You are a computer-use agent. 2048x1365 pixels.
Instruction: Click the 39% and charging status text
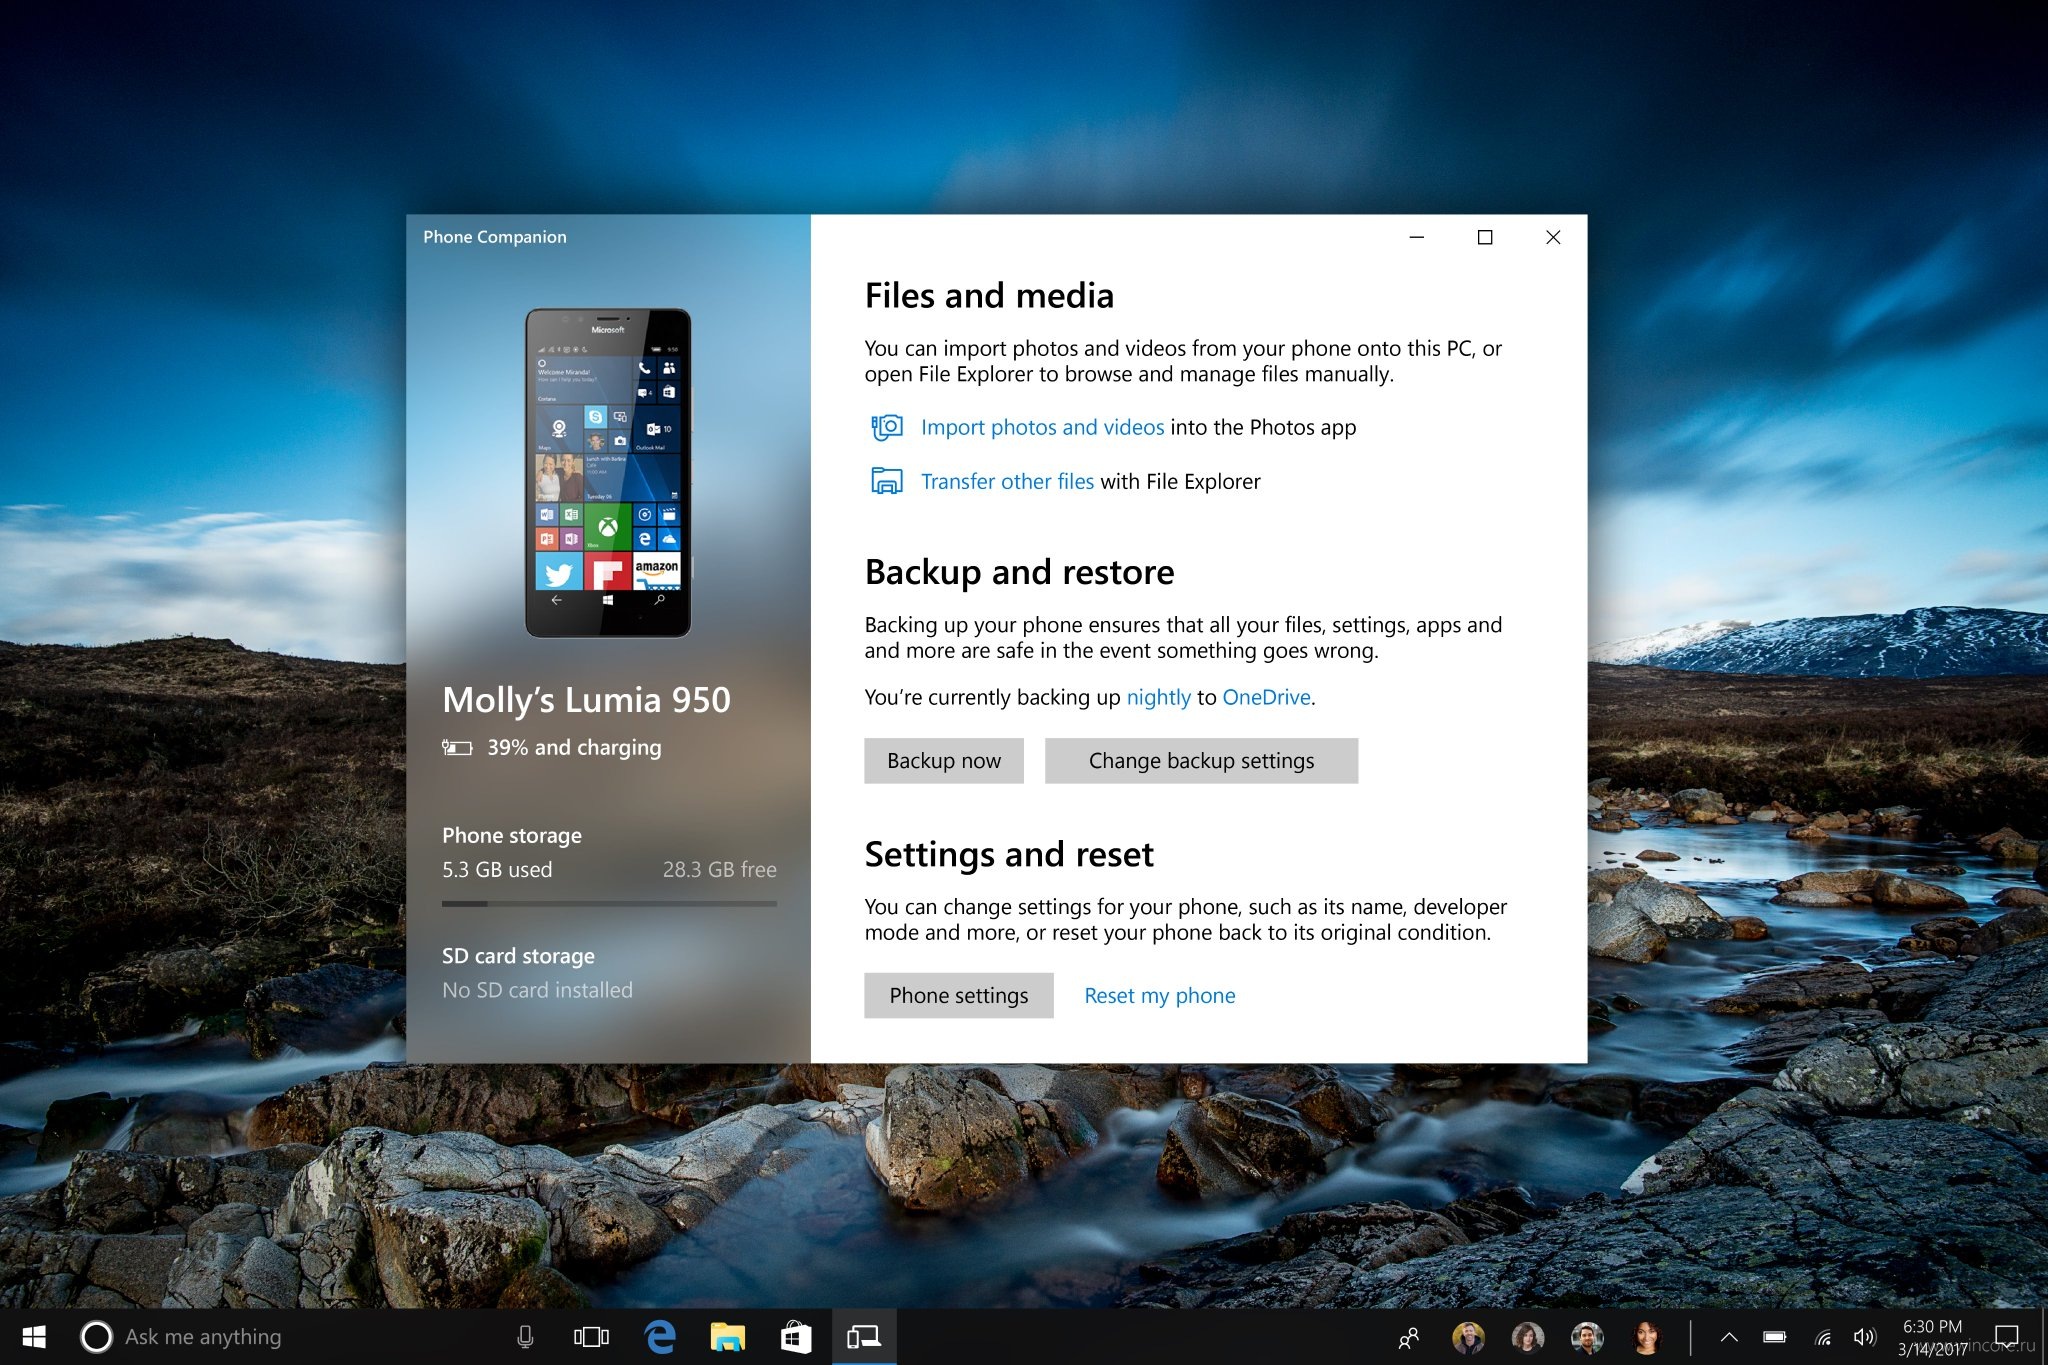click(x=574, y=748)
